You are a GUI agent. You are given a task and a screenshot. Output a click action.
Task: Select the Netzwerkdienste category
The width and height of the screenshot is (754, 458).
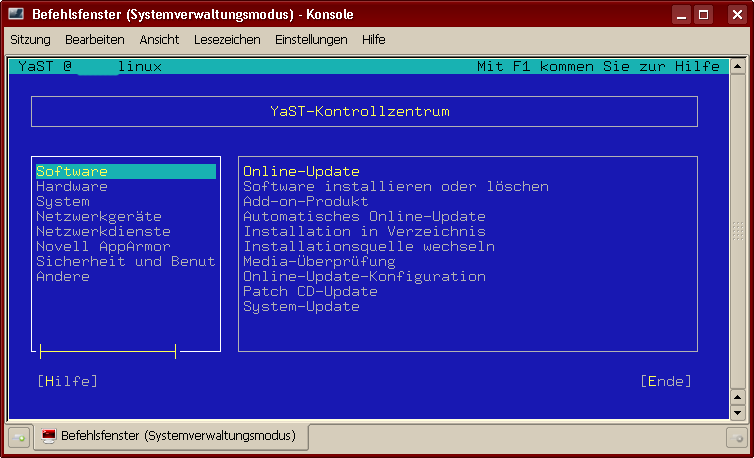point(103,231)
